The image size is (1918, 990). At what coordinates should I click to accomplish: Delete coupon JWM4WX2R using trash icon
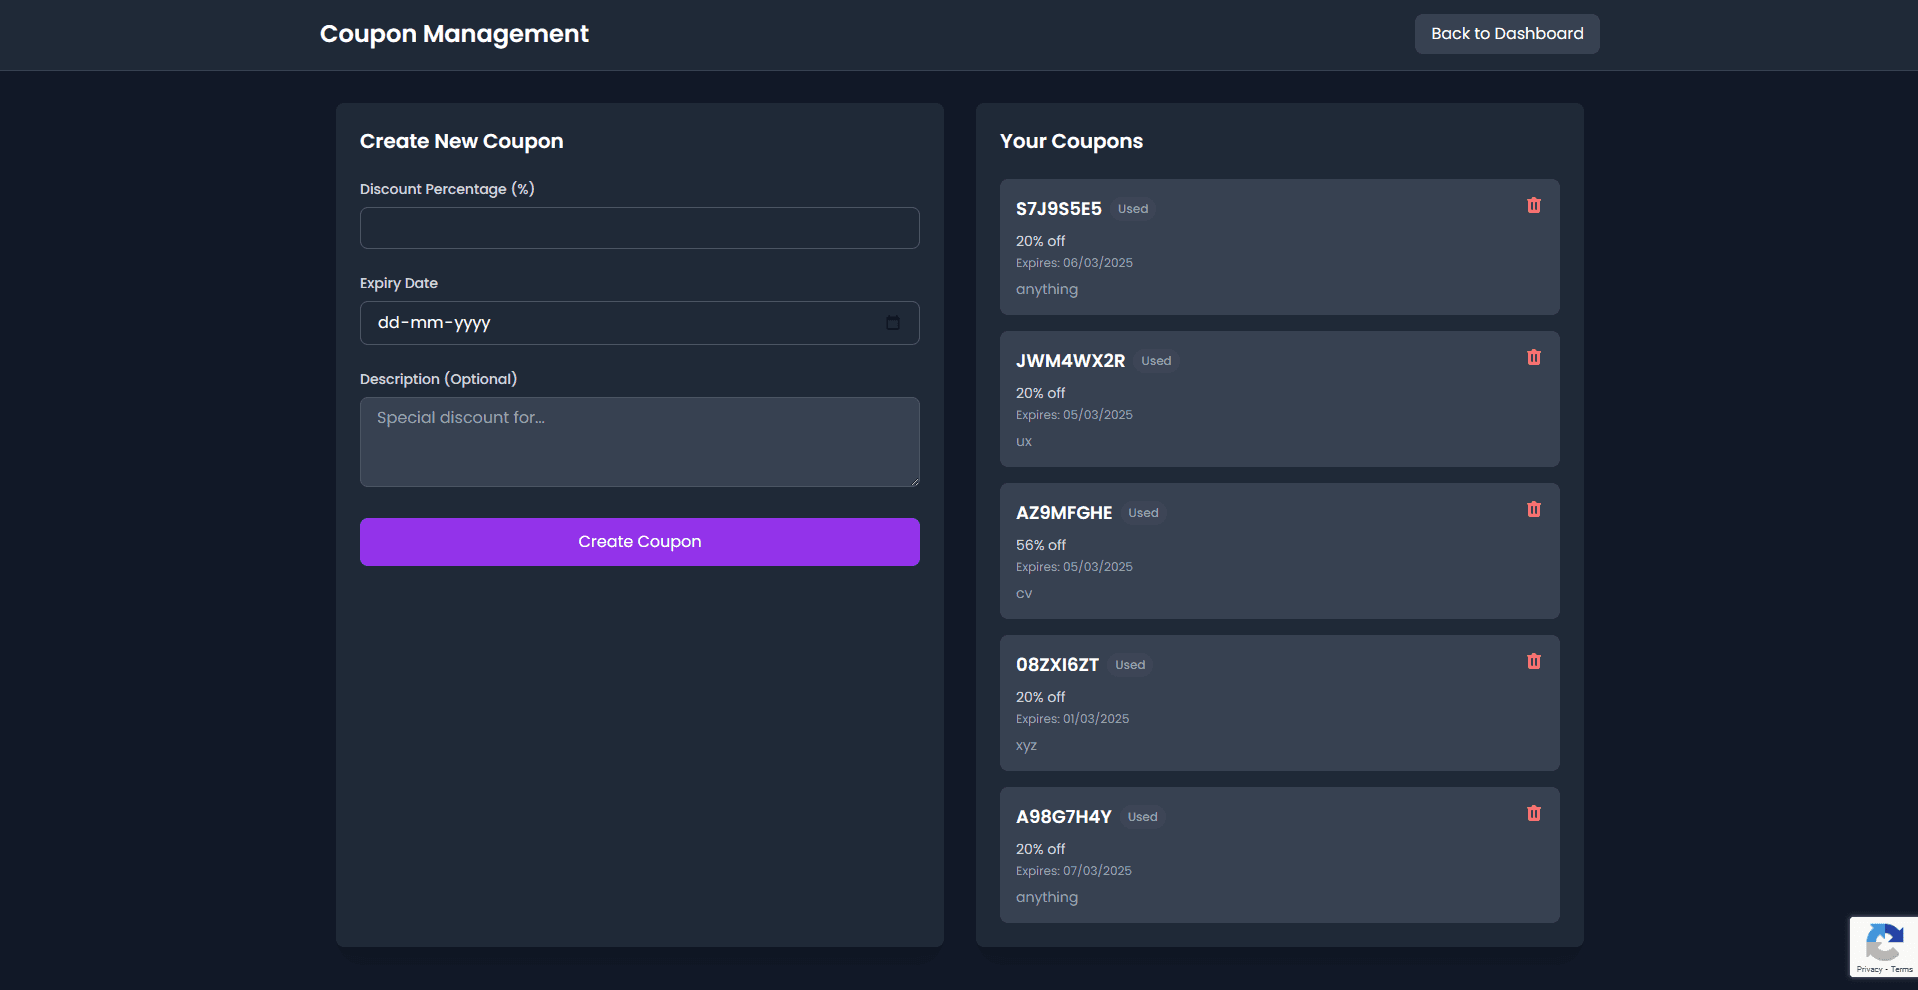pyautogui.click(x=1534, y=357)
